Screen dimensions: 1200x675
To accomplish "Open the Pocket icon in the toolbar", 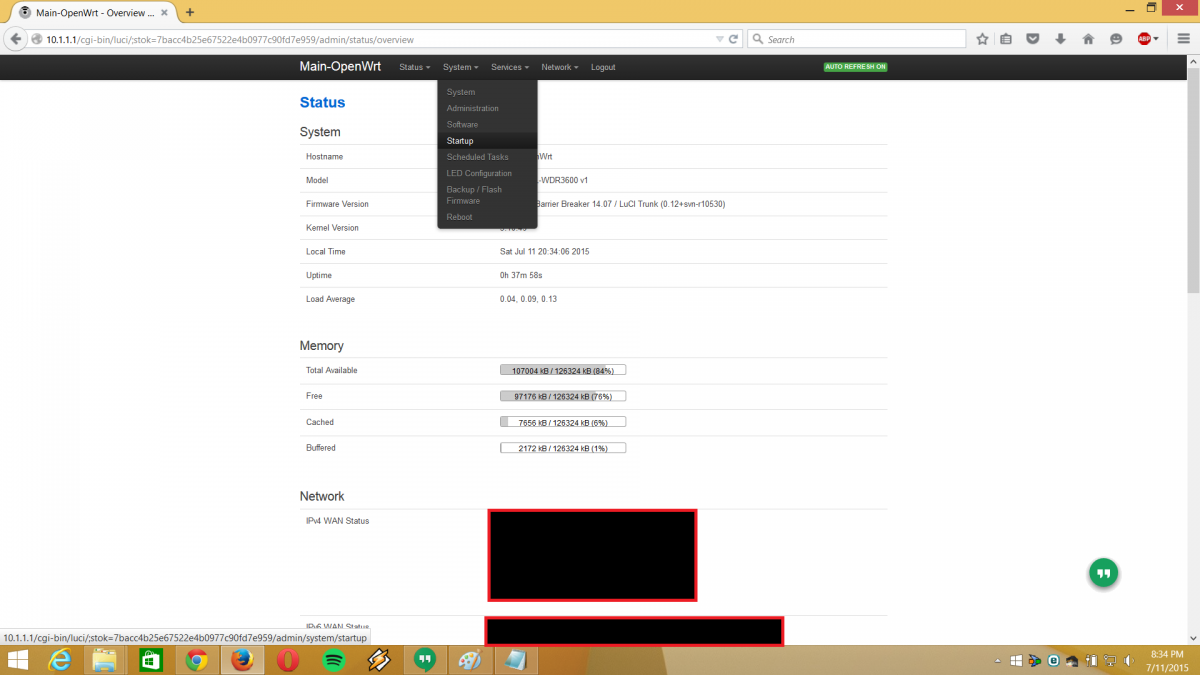I will pos(1033,39).
